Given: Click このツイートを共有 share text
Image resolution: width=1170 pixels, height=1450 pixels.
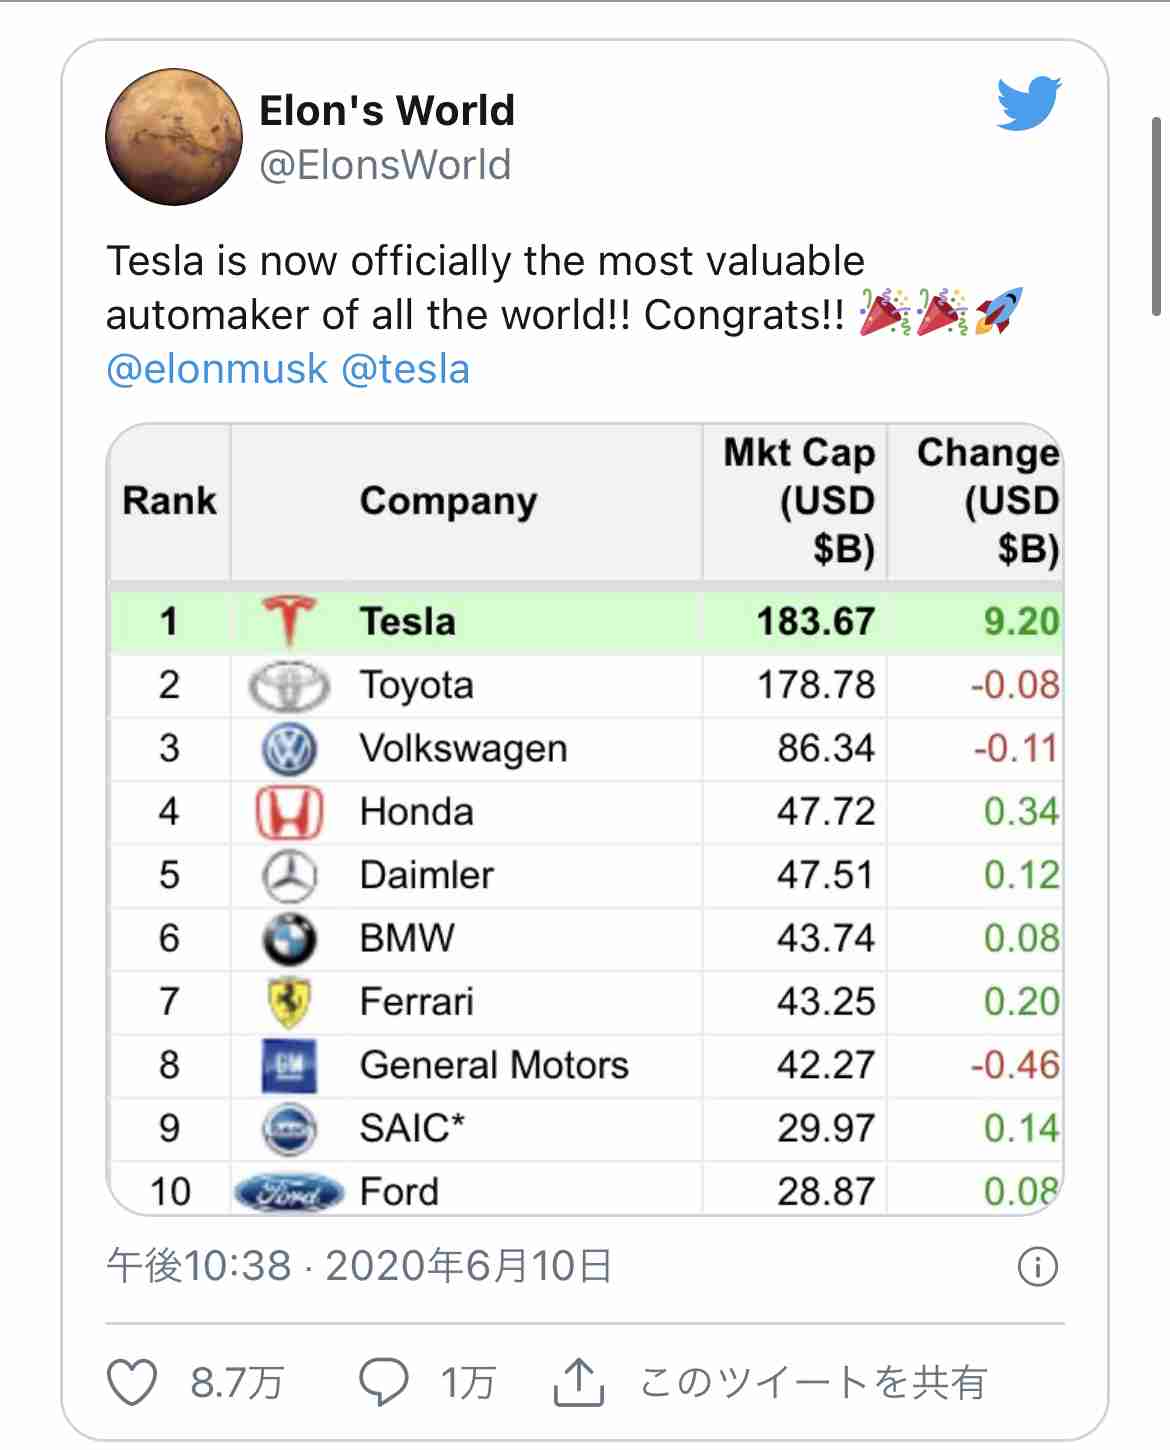Looking at the screenshot, I should coord(813,1383).
